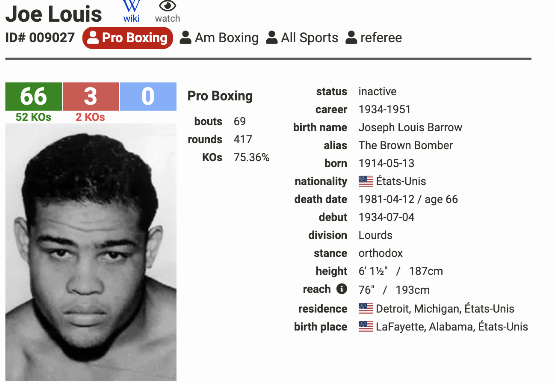554x383 pixels.
Task: Click the green 66 wins box
Action: tap(34, 96)
